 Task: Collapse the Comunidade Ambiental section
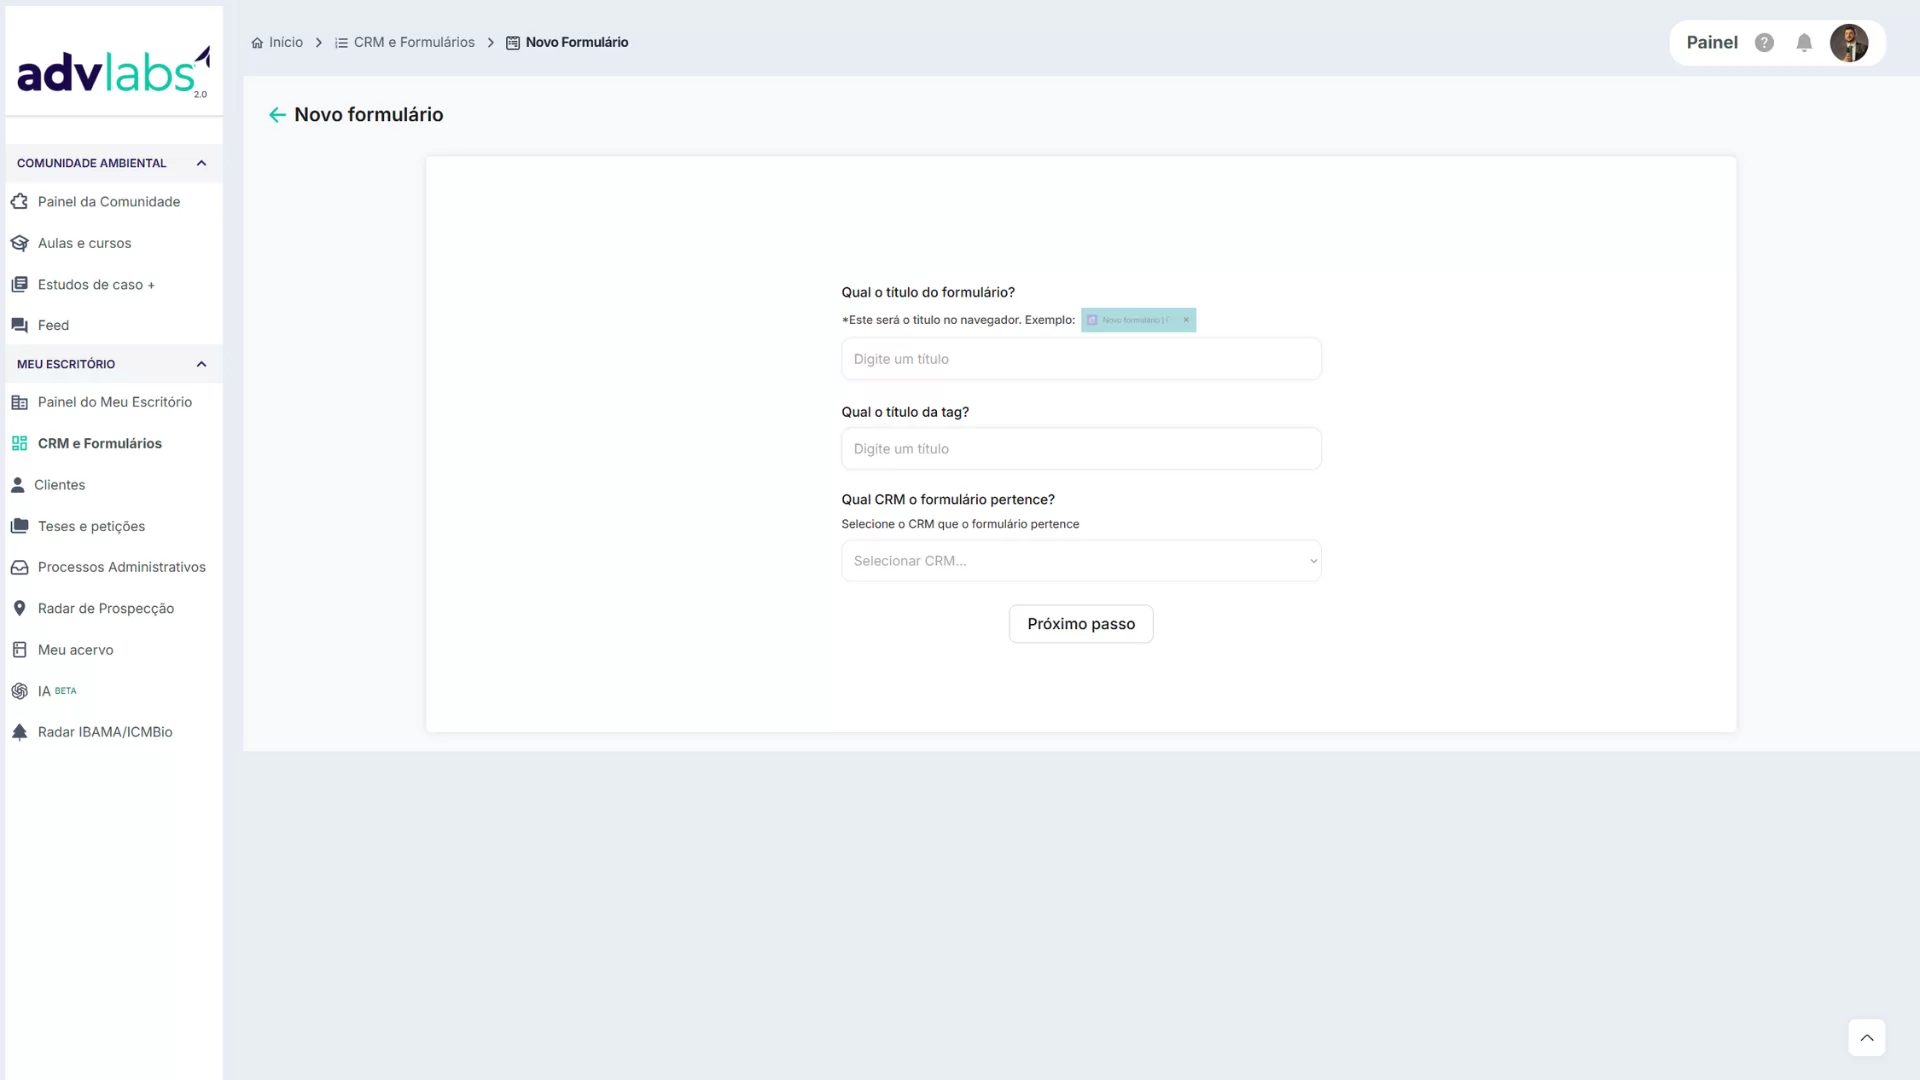tap(201, 163)
